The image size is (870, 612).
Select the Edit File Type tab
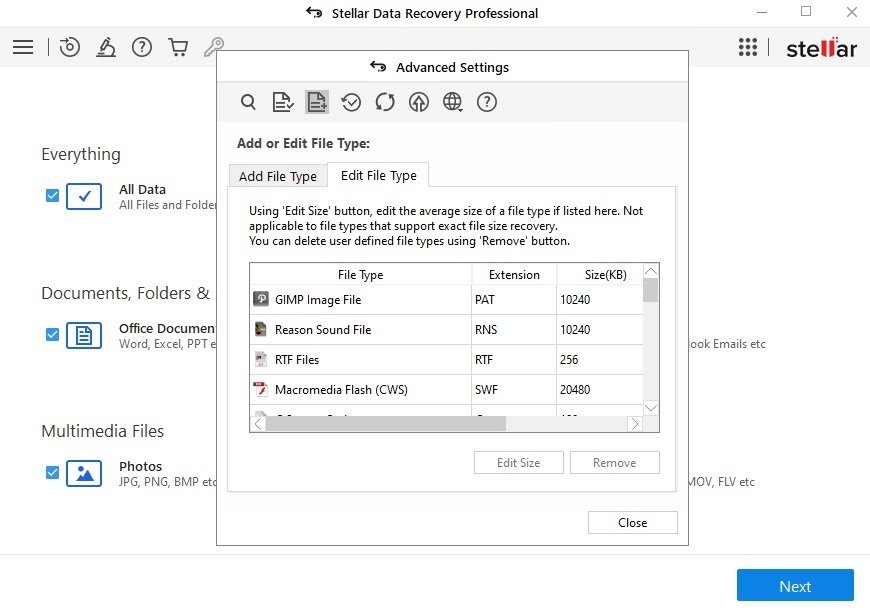click(378, 175)
